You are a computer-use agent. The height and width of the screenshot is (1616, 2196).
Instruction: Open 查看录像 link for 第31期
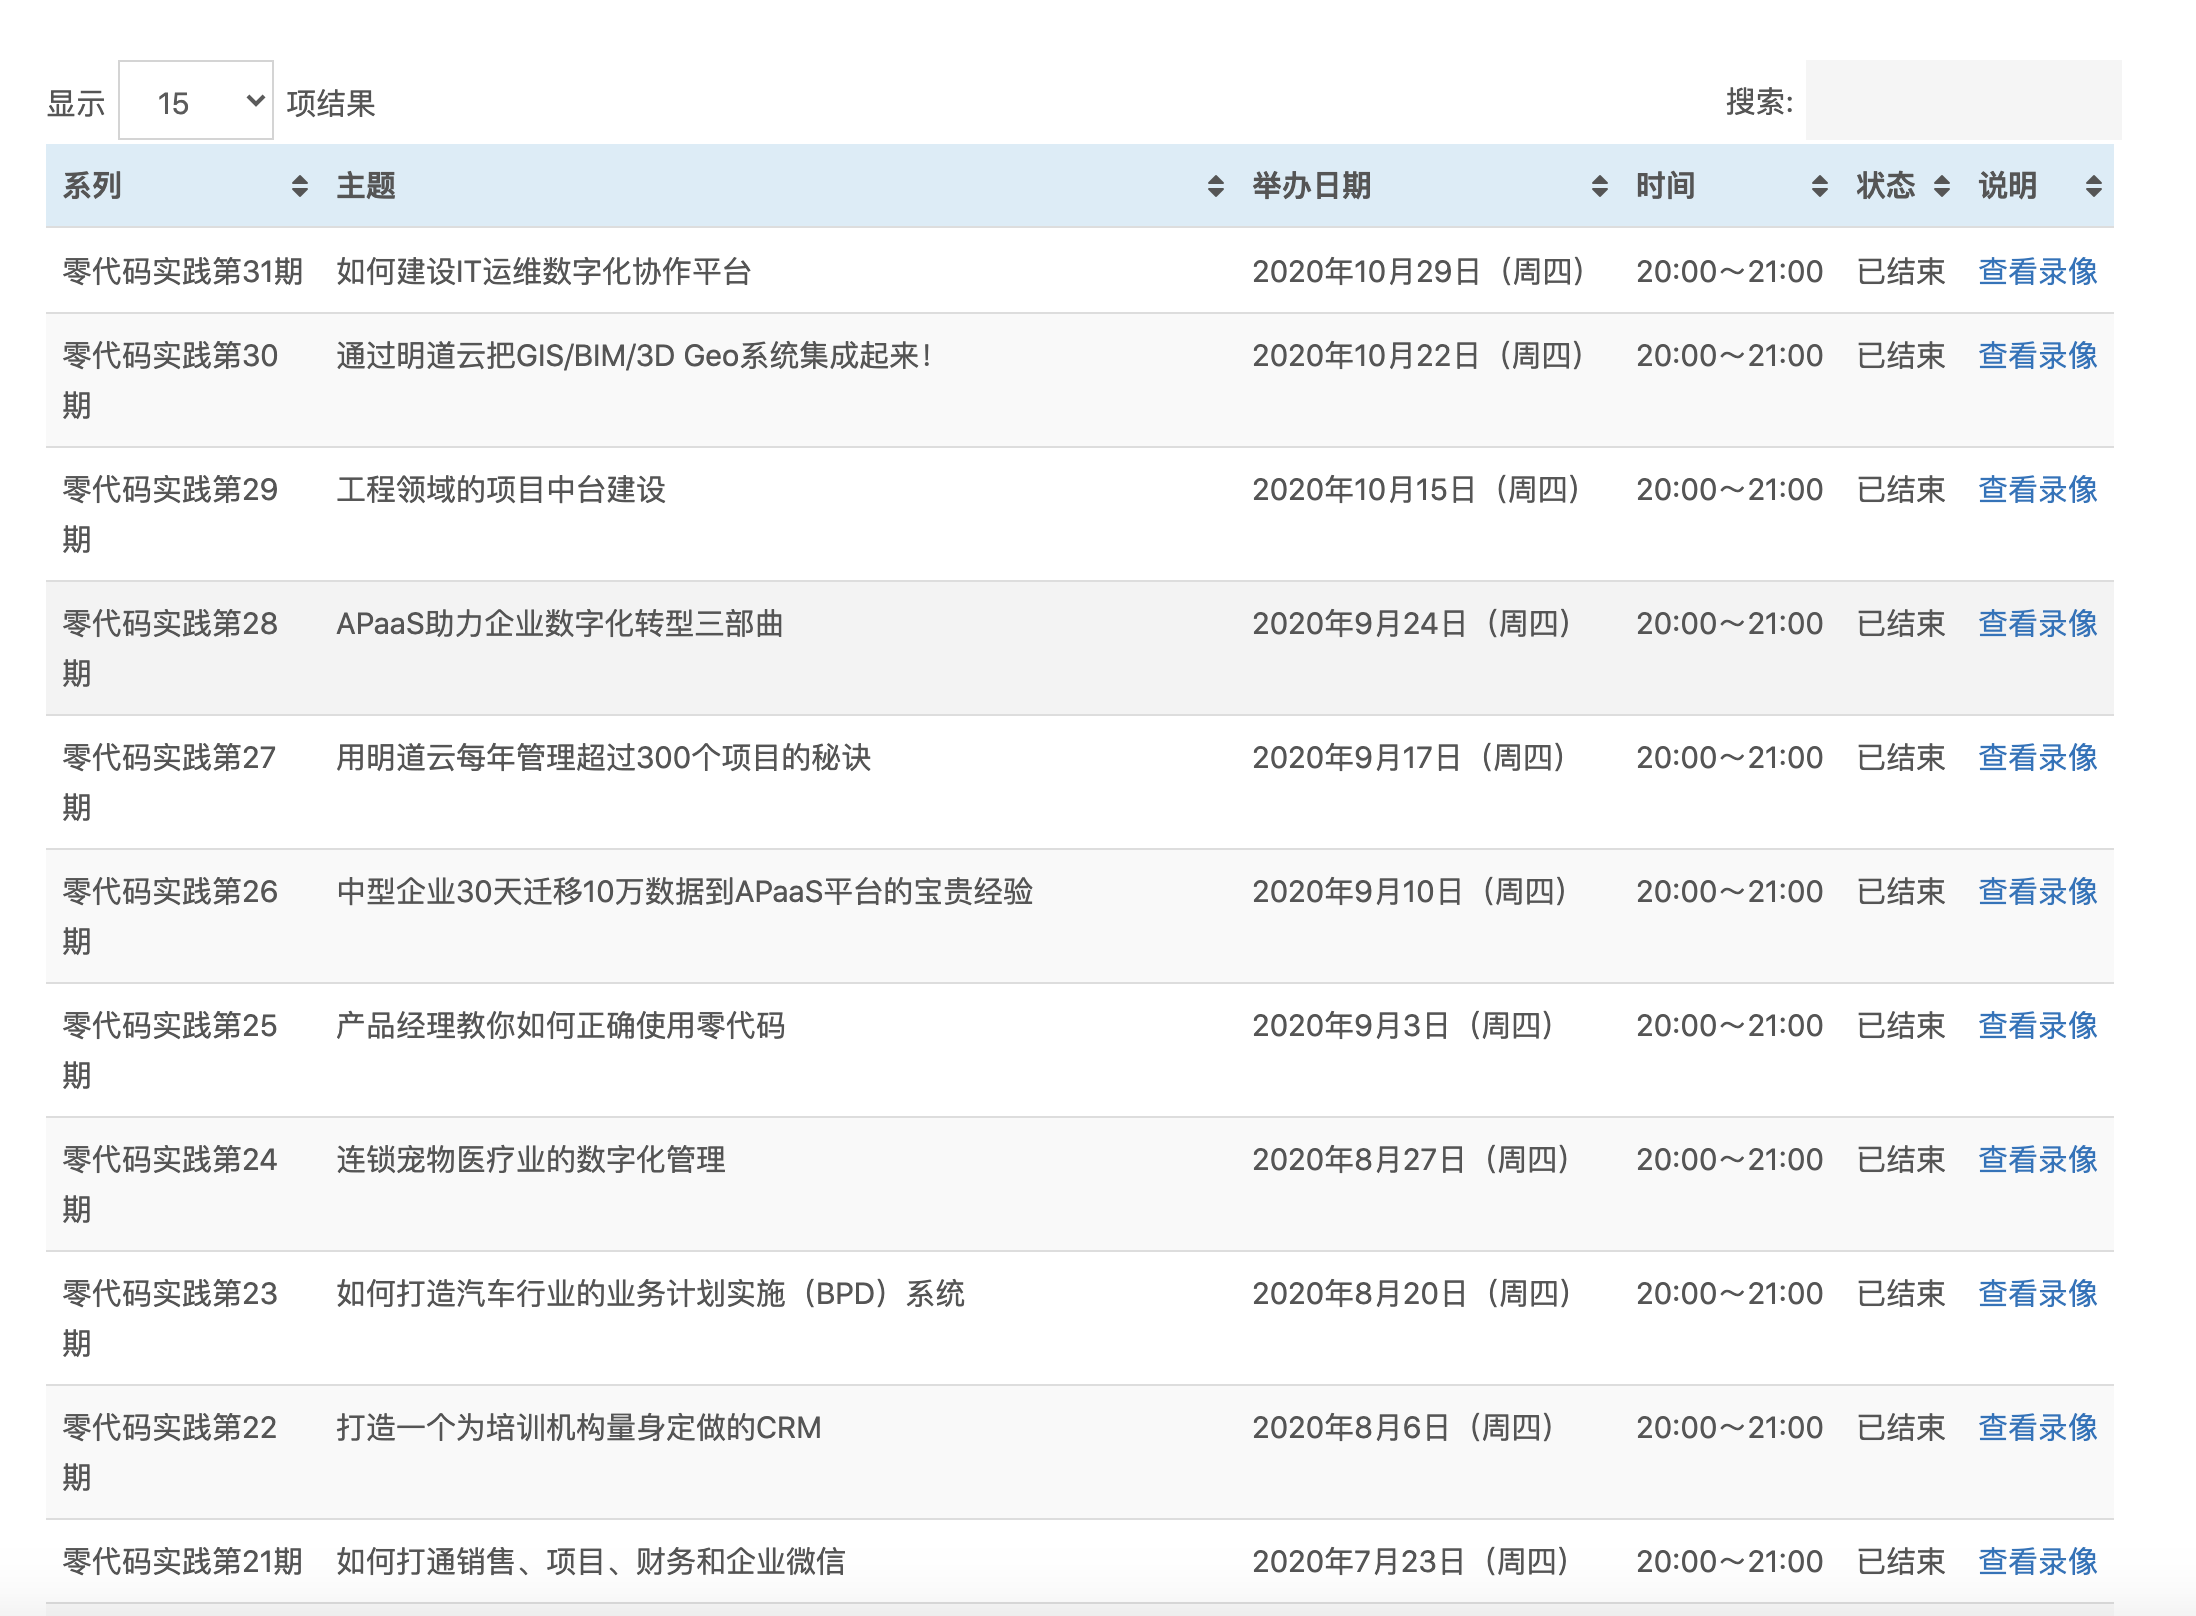[x=2037, y=272]
